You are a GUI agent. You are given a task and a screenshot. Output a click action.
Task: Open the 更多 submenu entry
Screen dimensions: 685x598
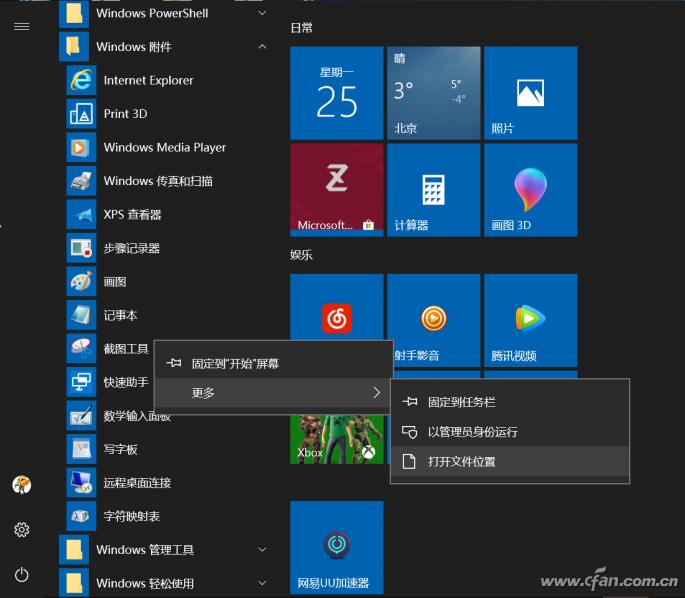273,393
